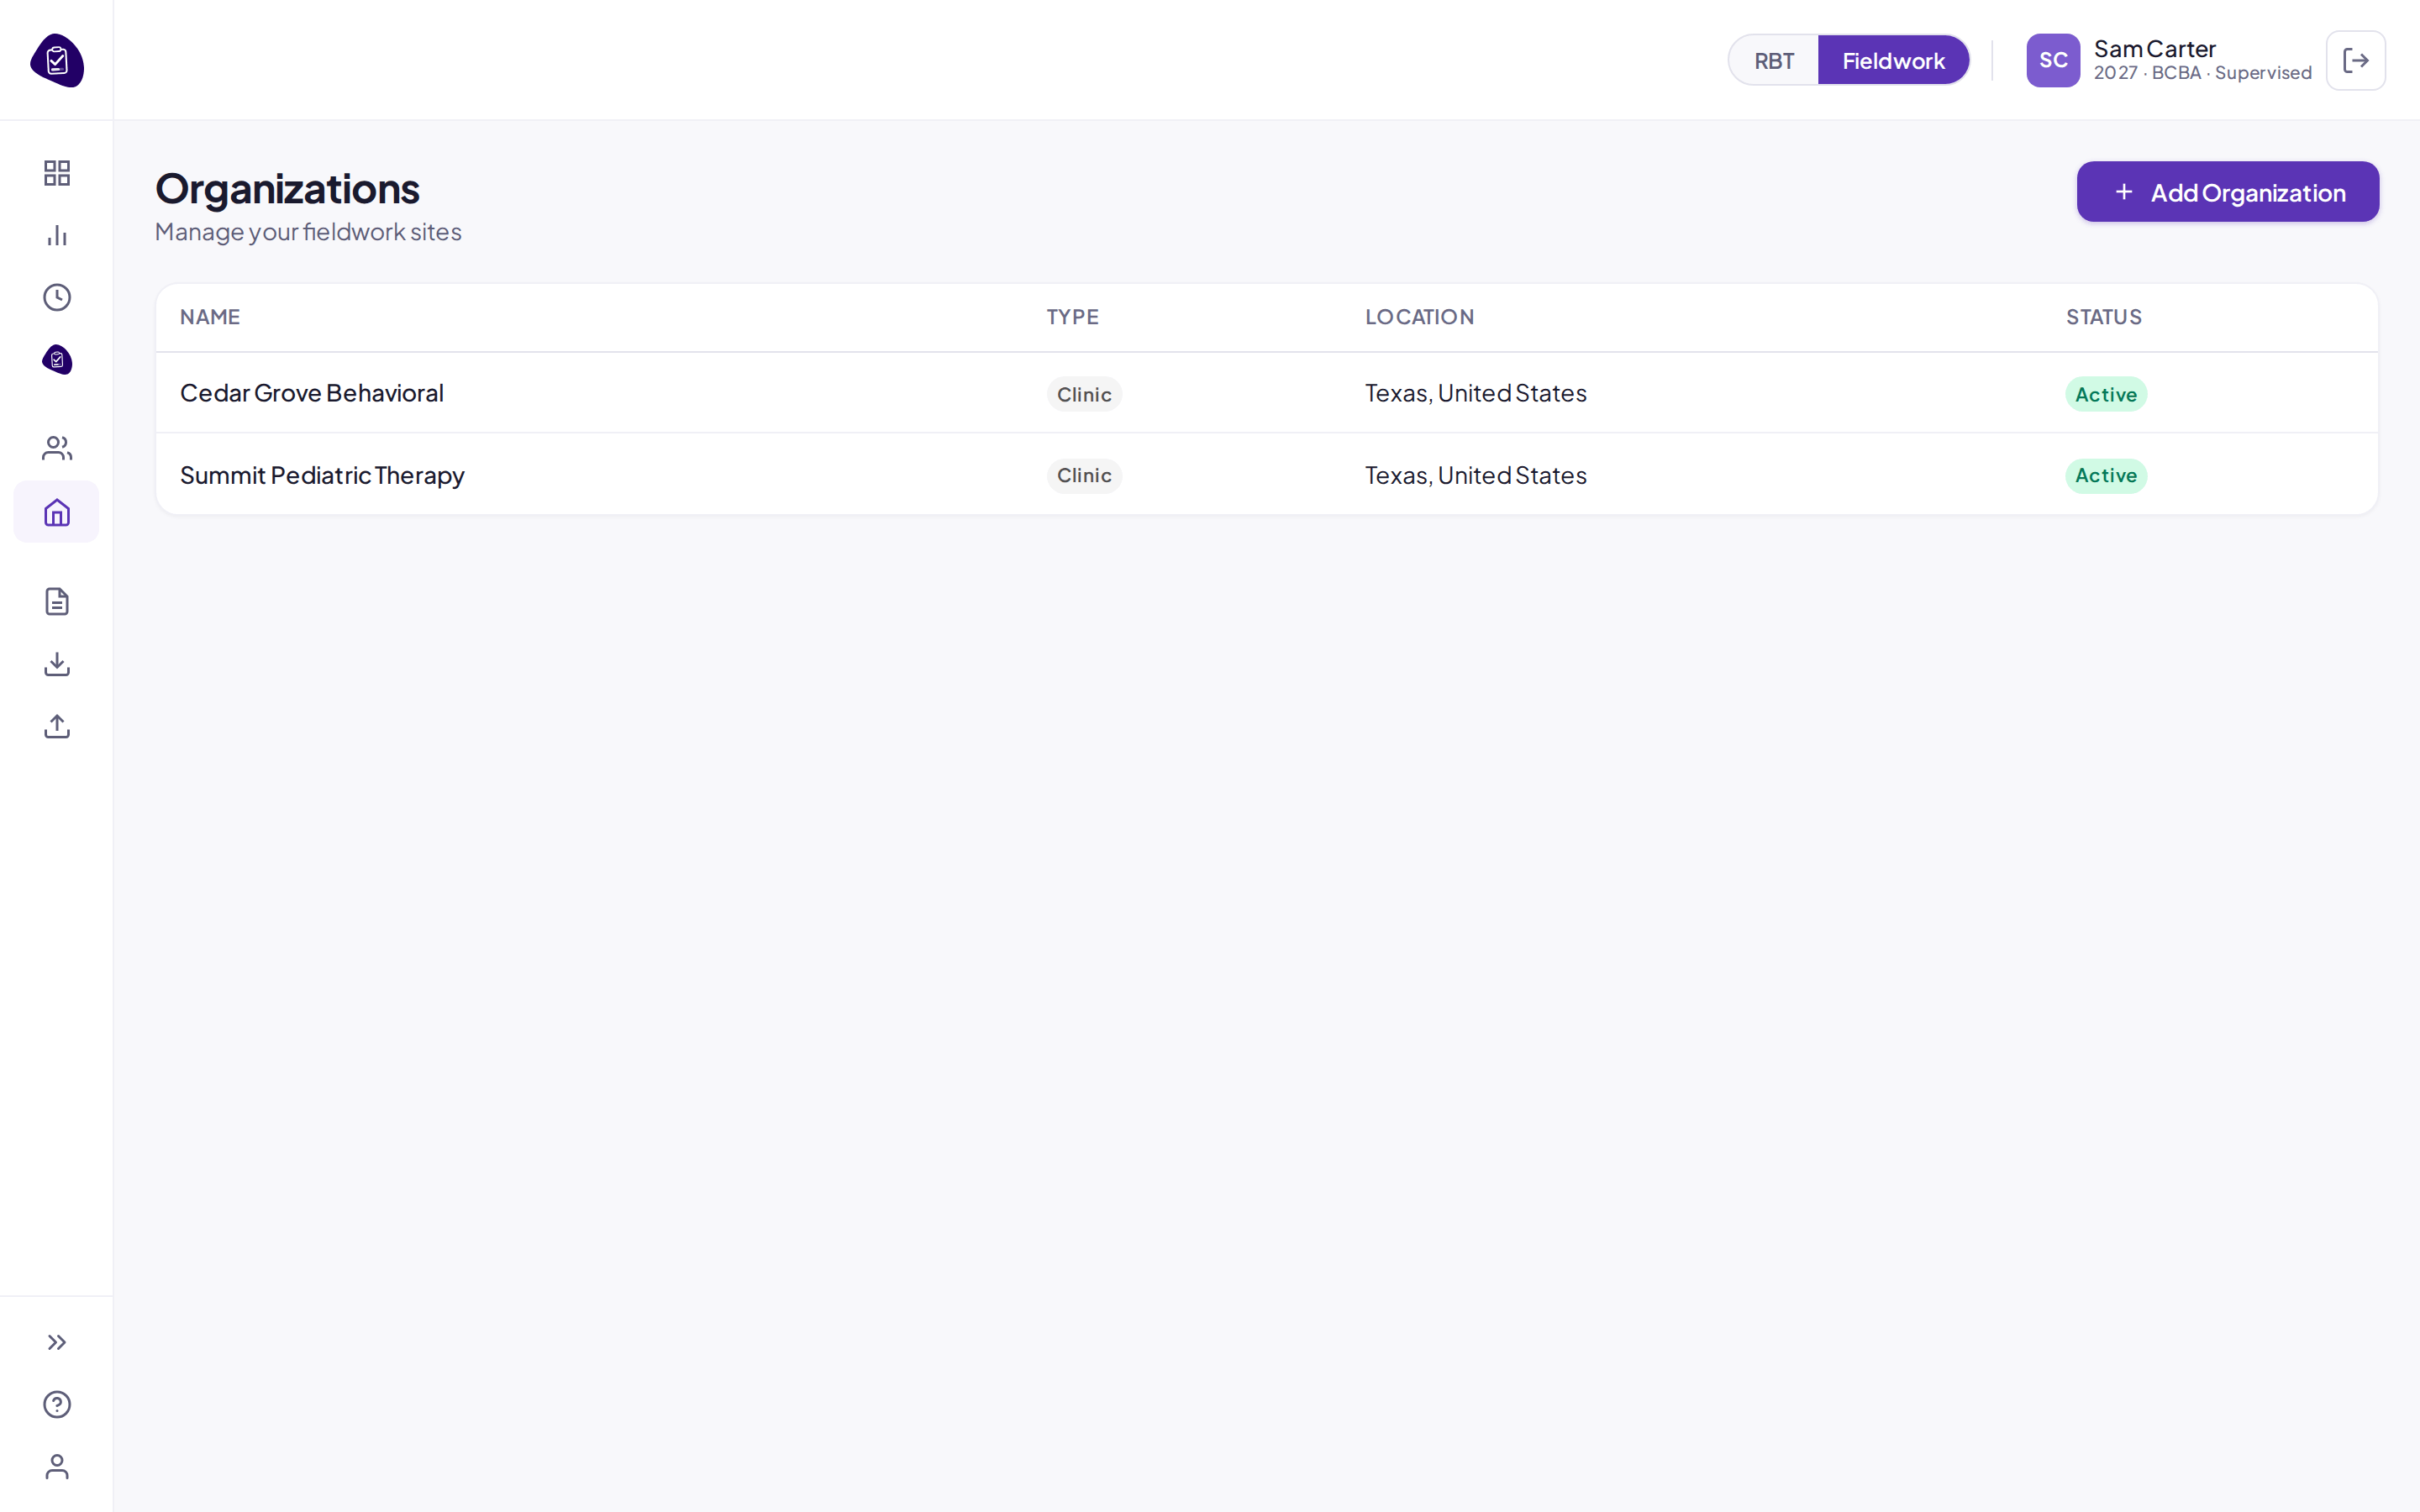Switch to Fieldwork mode
Image resolution: width=2420 pixels, height=1512 pixels.
pos(1893,61)
